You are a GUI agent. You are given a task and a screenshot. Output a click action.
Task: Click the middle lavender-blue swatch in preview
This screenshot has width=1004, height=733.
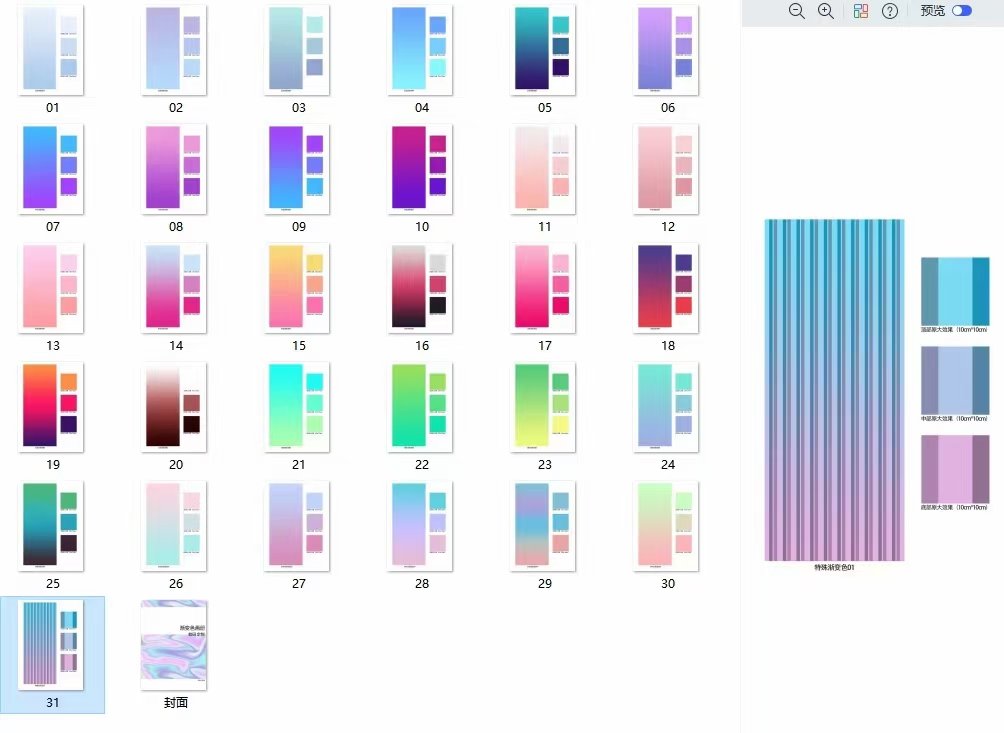click(x=955, y=380)
